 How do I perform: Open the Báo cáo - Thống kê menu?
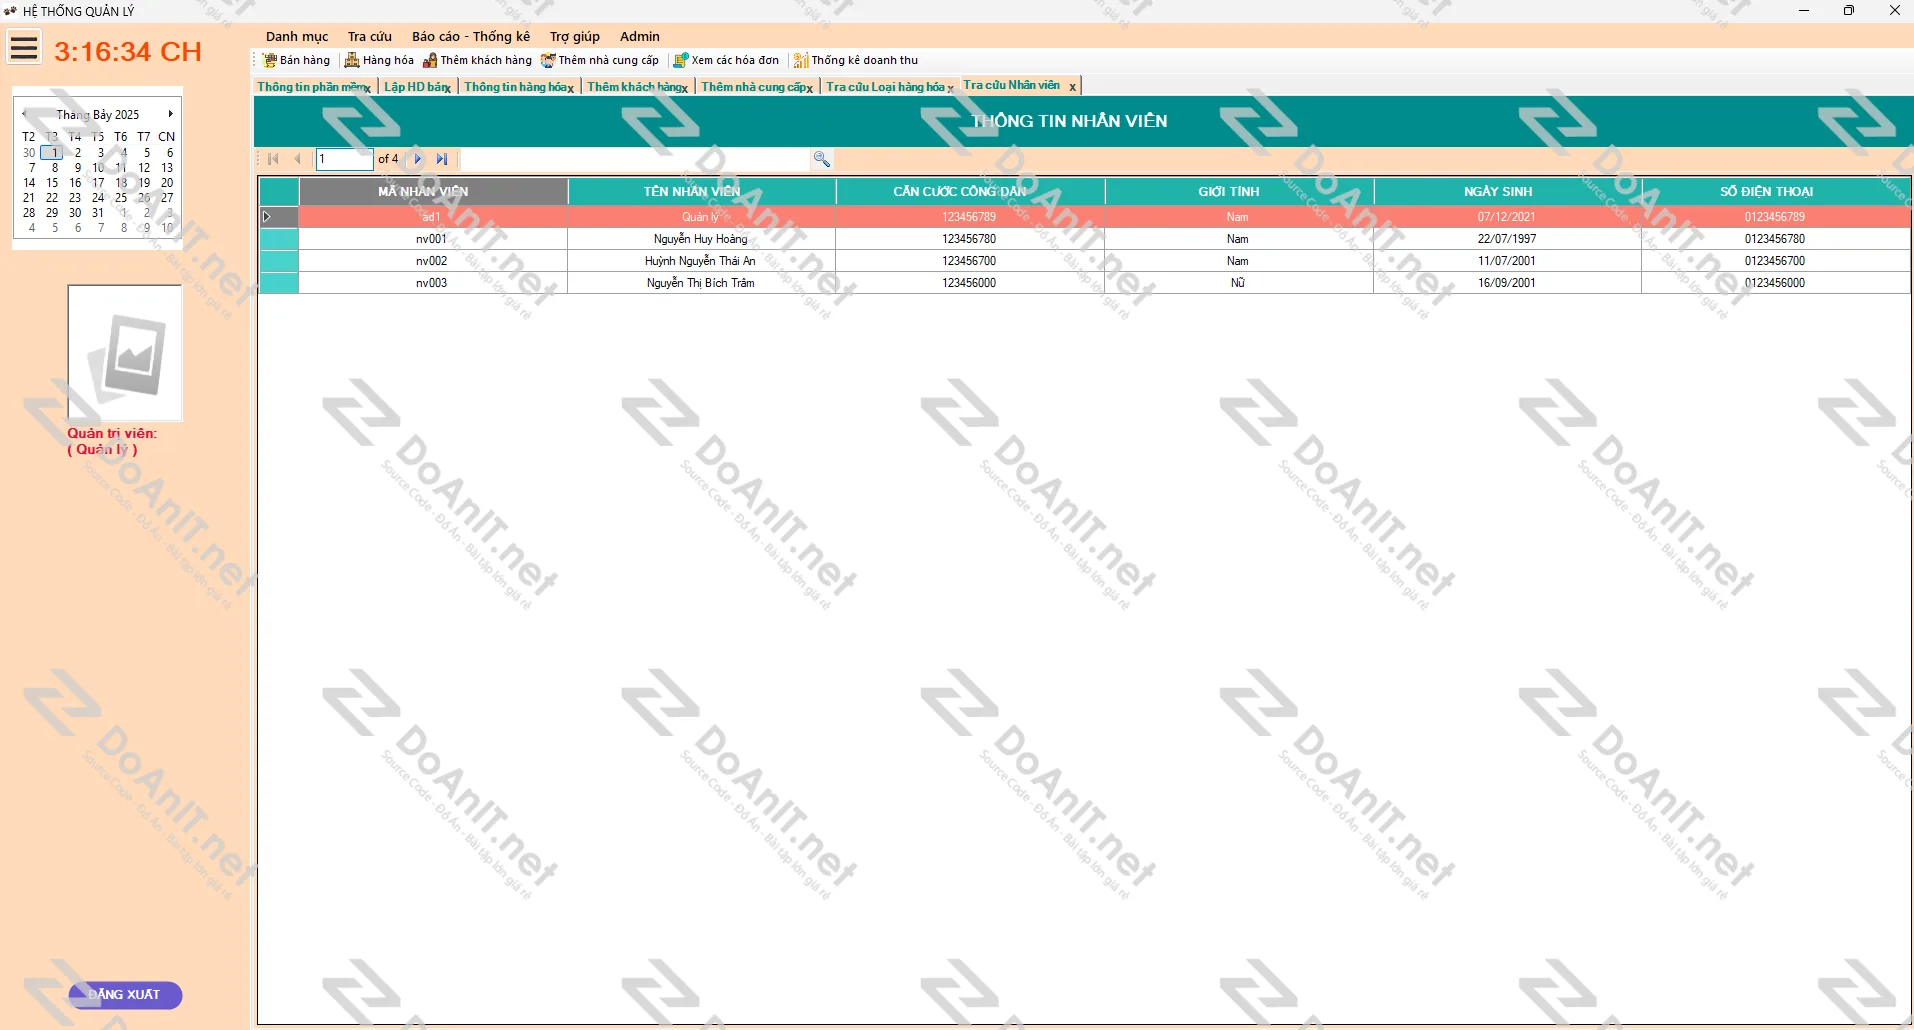click(x=470, y=36)
